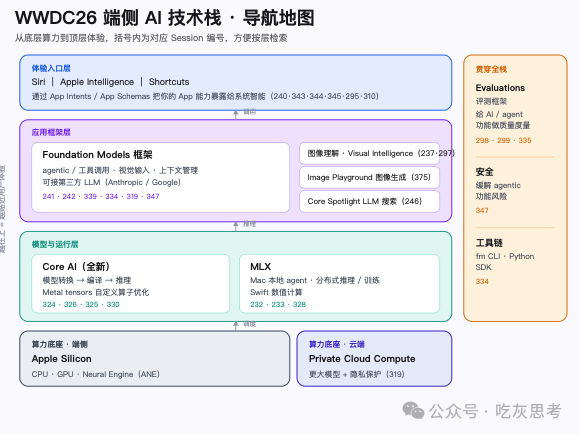Viewport: 580px width, 434px height.
Task: Click the "fm CLI · Python" line
Action: (505, 256)
